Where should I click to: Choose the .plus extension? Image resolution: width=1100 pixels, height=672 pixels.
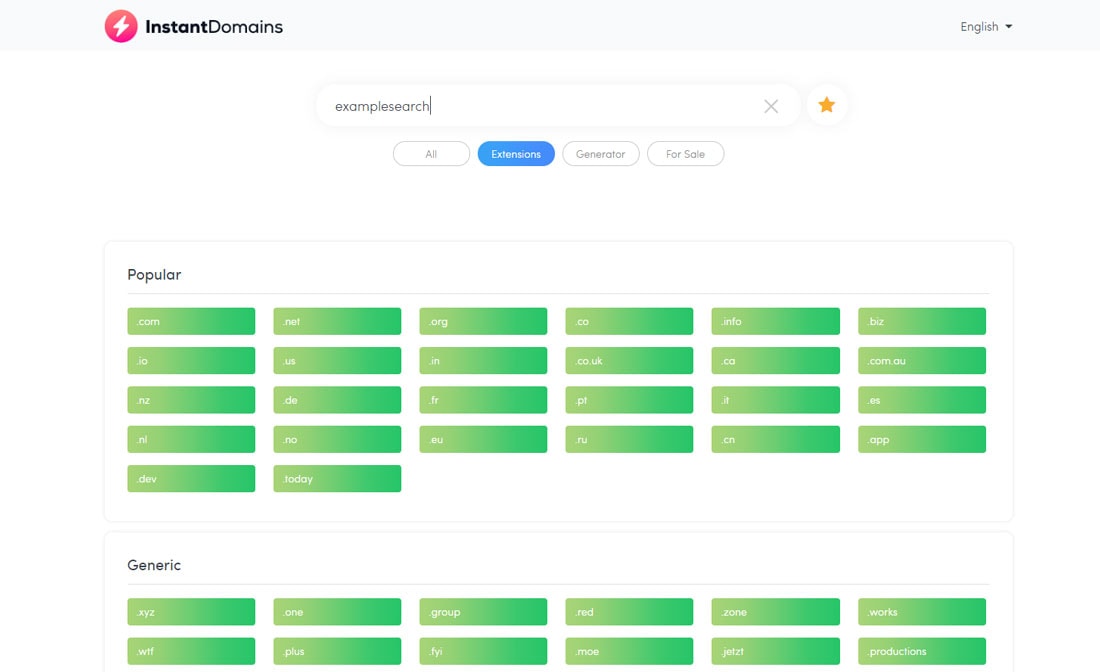(x=337, y=651)
